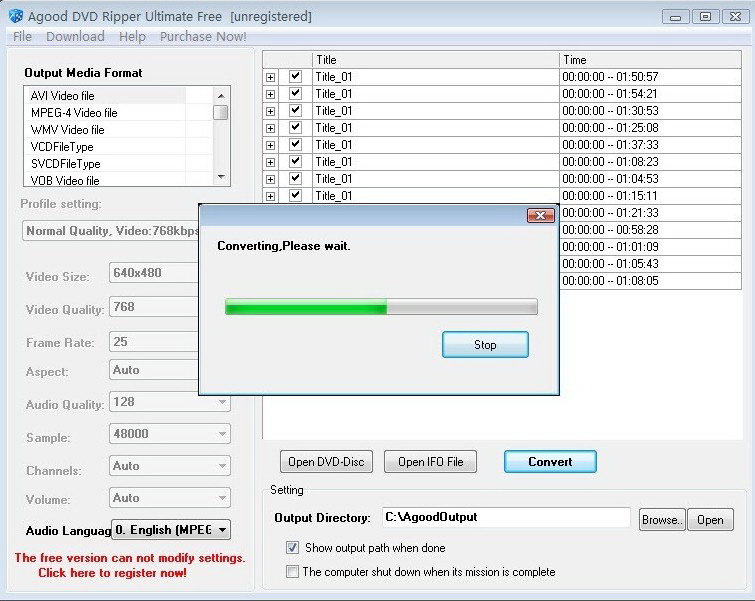
Task: Click the Time column header
Action: coord(650,60)
